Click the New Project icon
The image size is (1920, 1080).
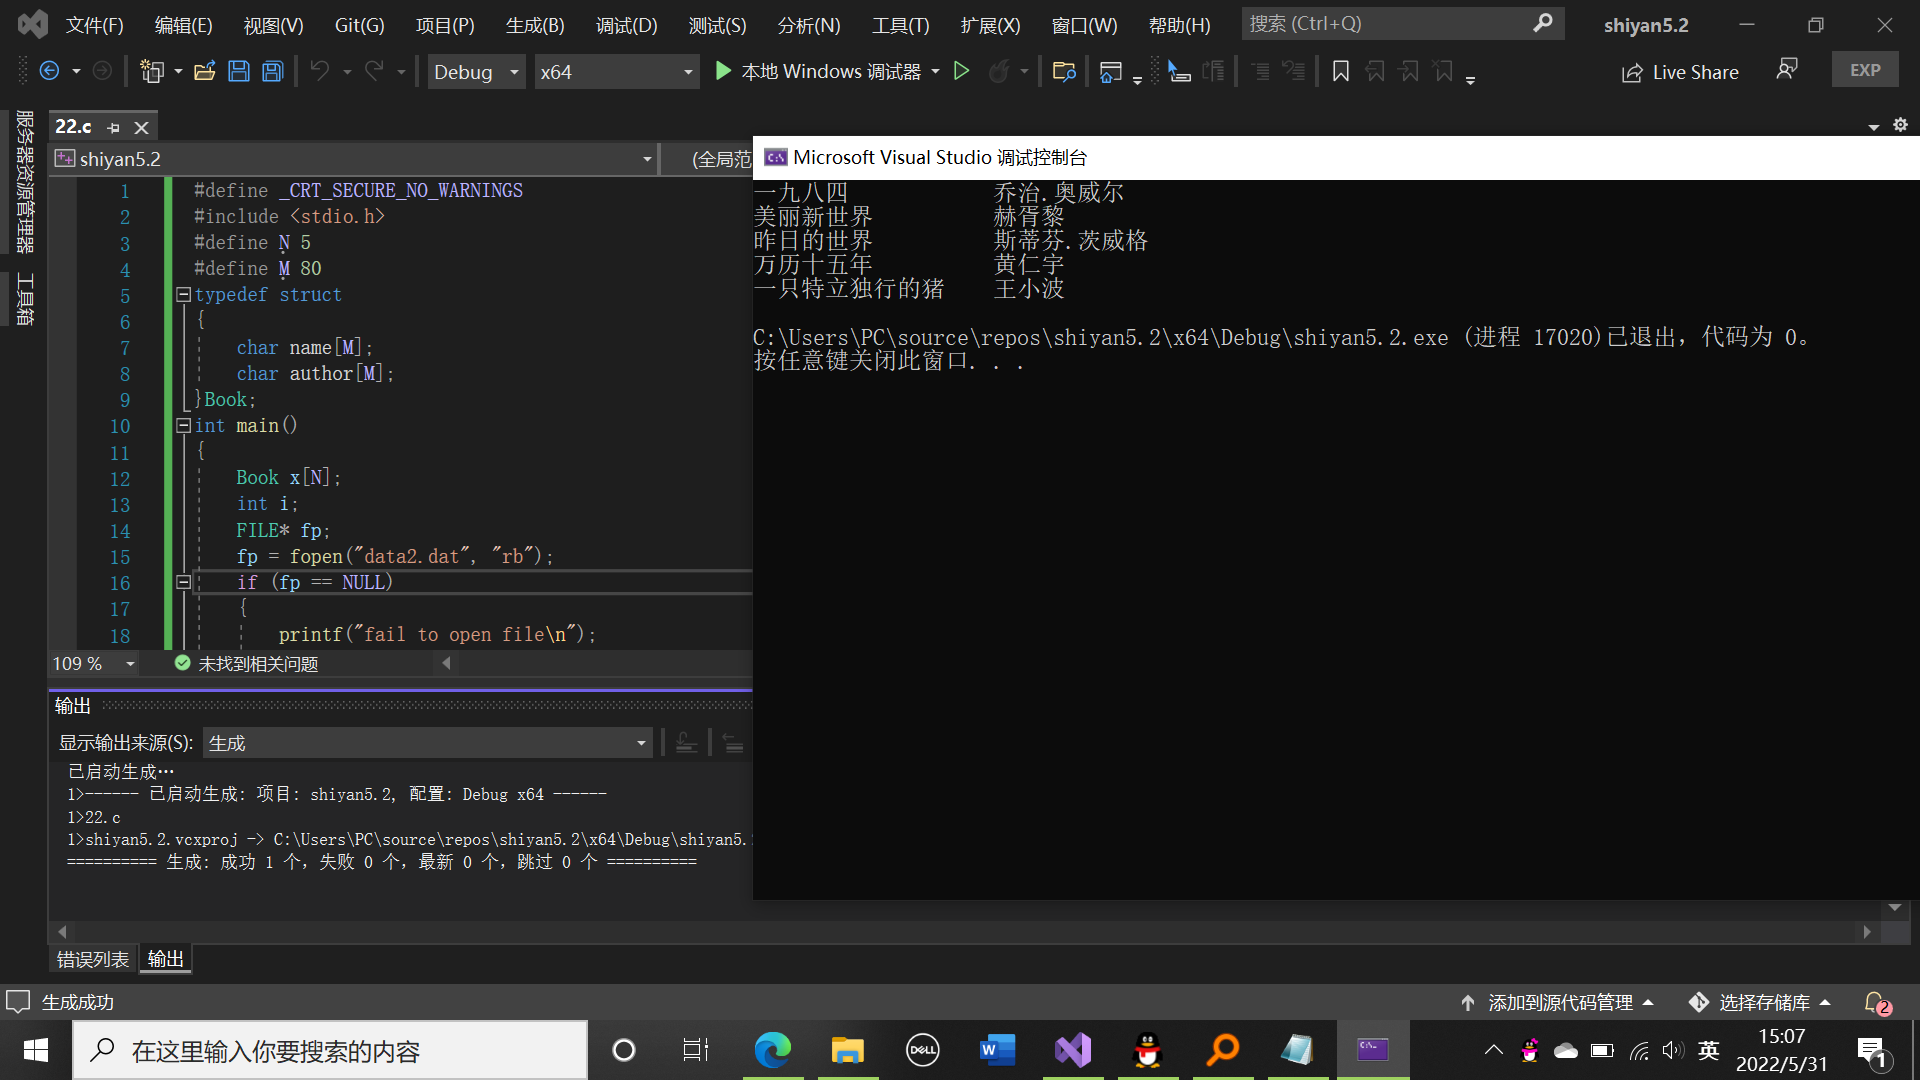click(152, 71)
